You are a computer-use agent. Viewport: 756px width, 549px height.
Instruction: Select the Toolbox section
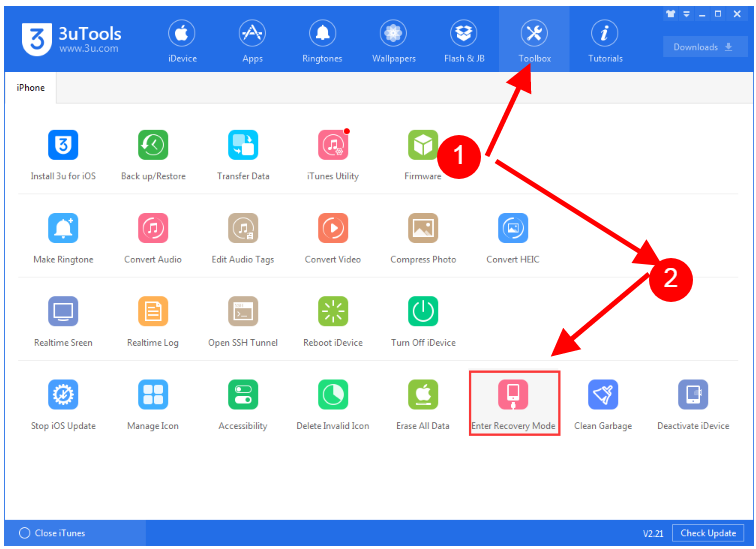click(534, 40)
